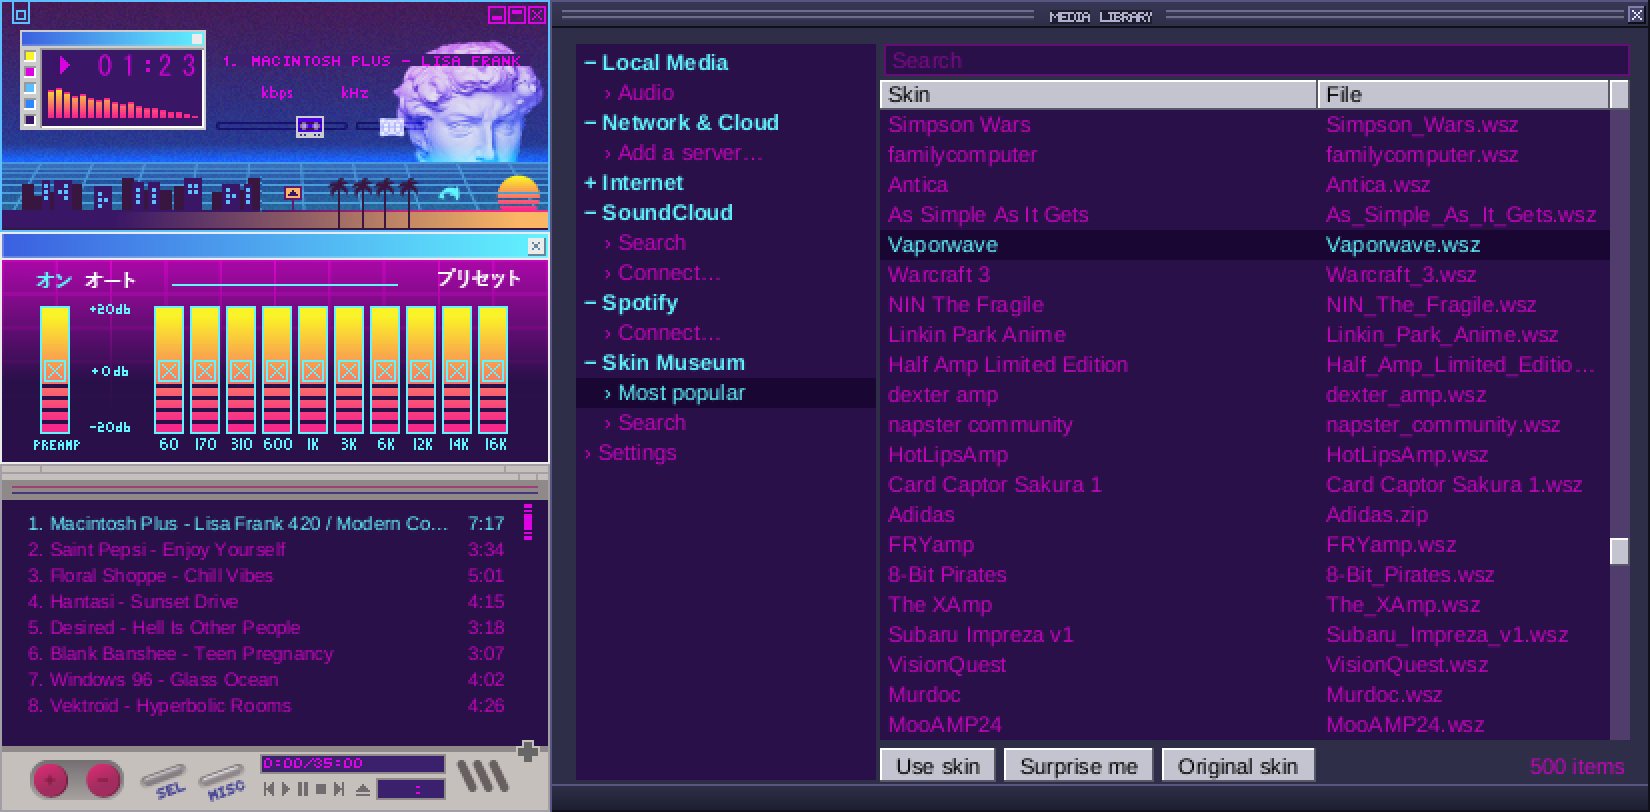Skip forward with the mini next-track button
The image size is (1650, 812).
tap(338, 789)
